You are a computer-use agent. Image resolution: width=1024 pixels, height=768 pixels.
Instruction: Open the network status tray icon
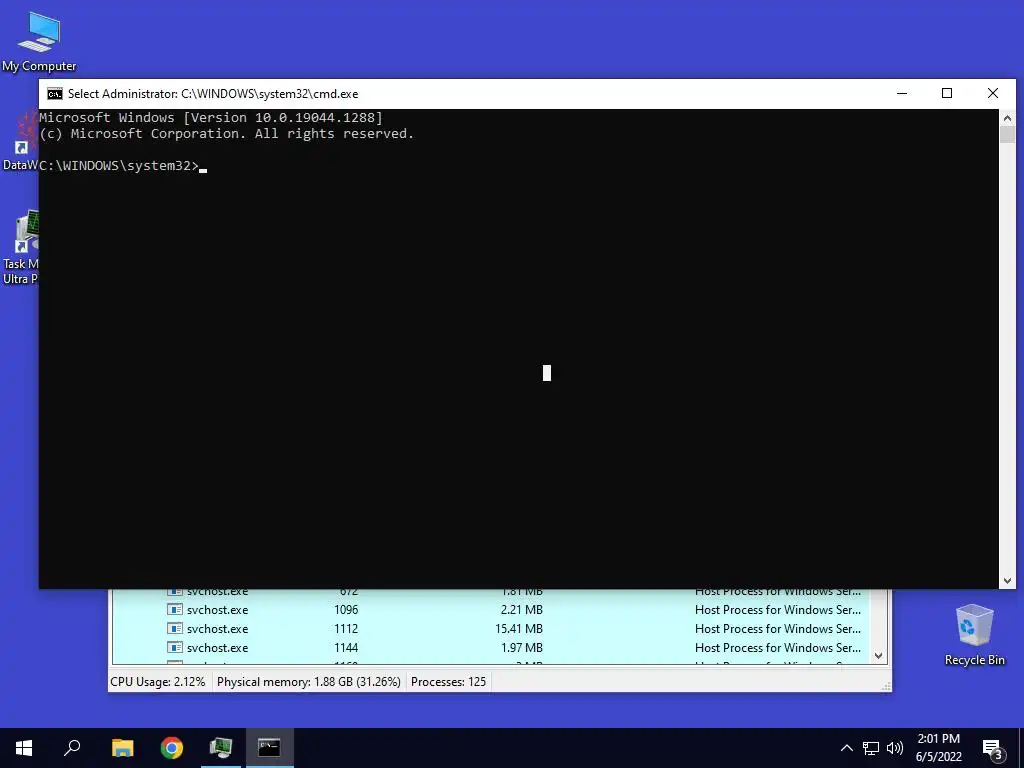pyautogui.click(x=871, y=748)
